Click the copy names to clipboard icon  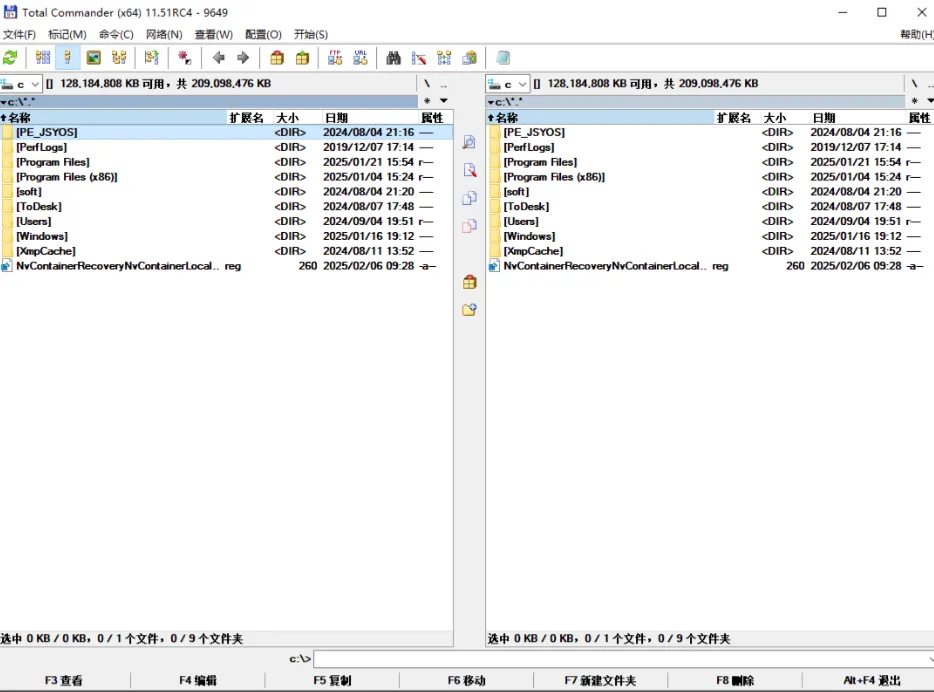[470, 58]
